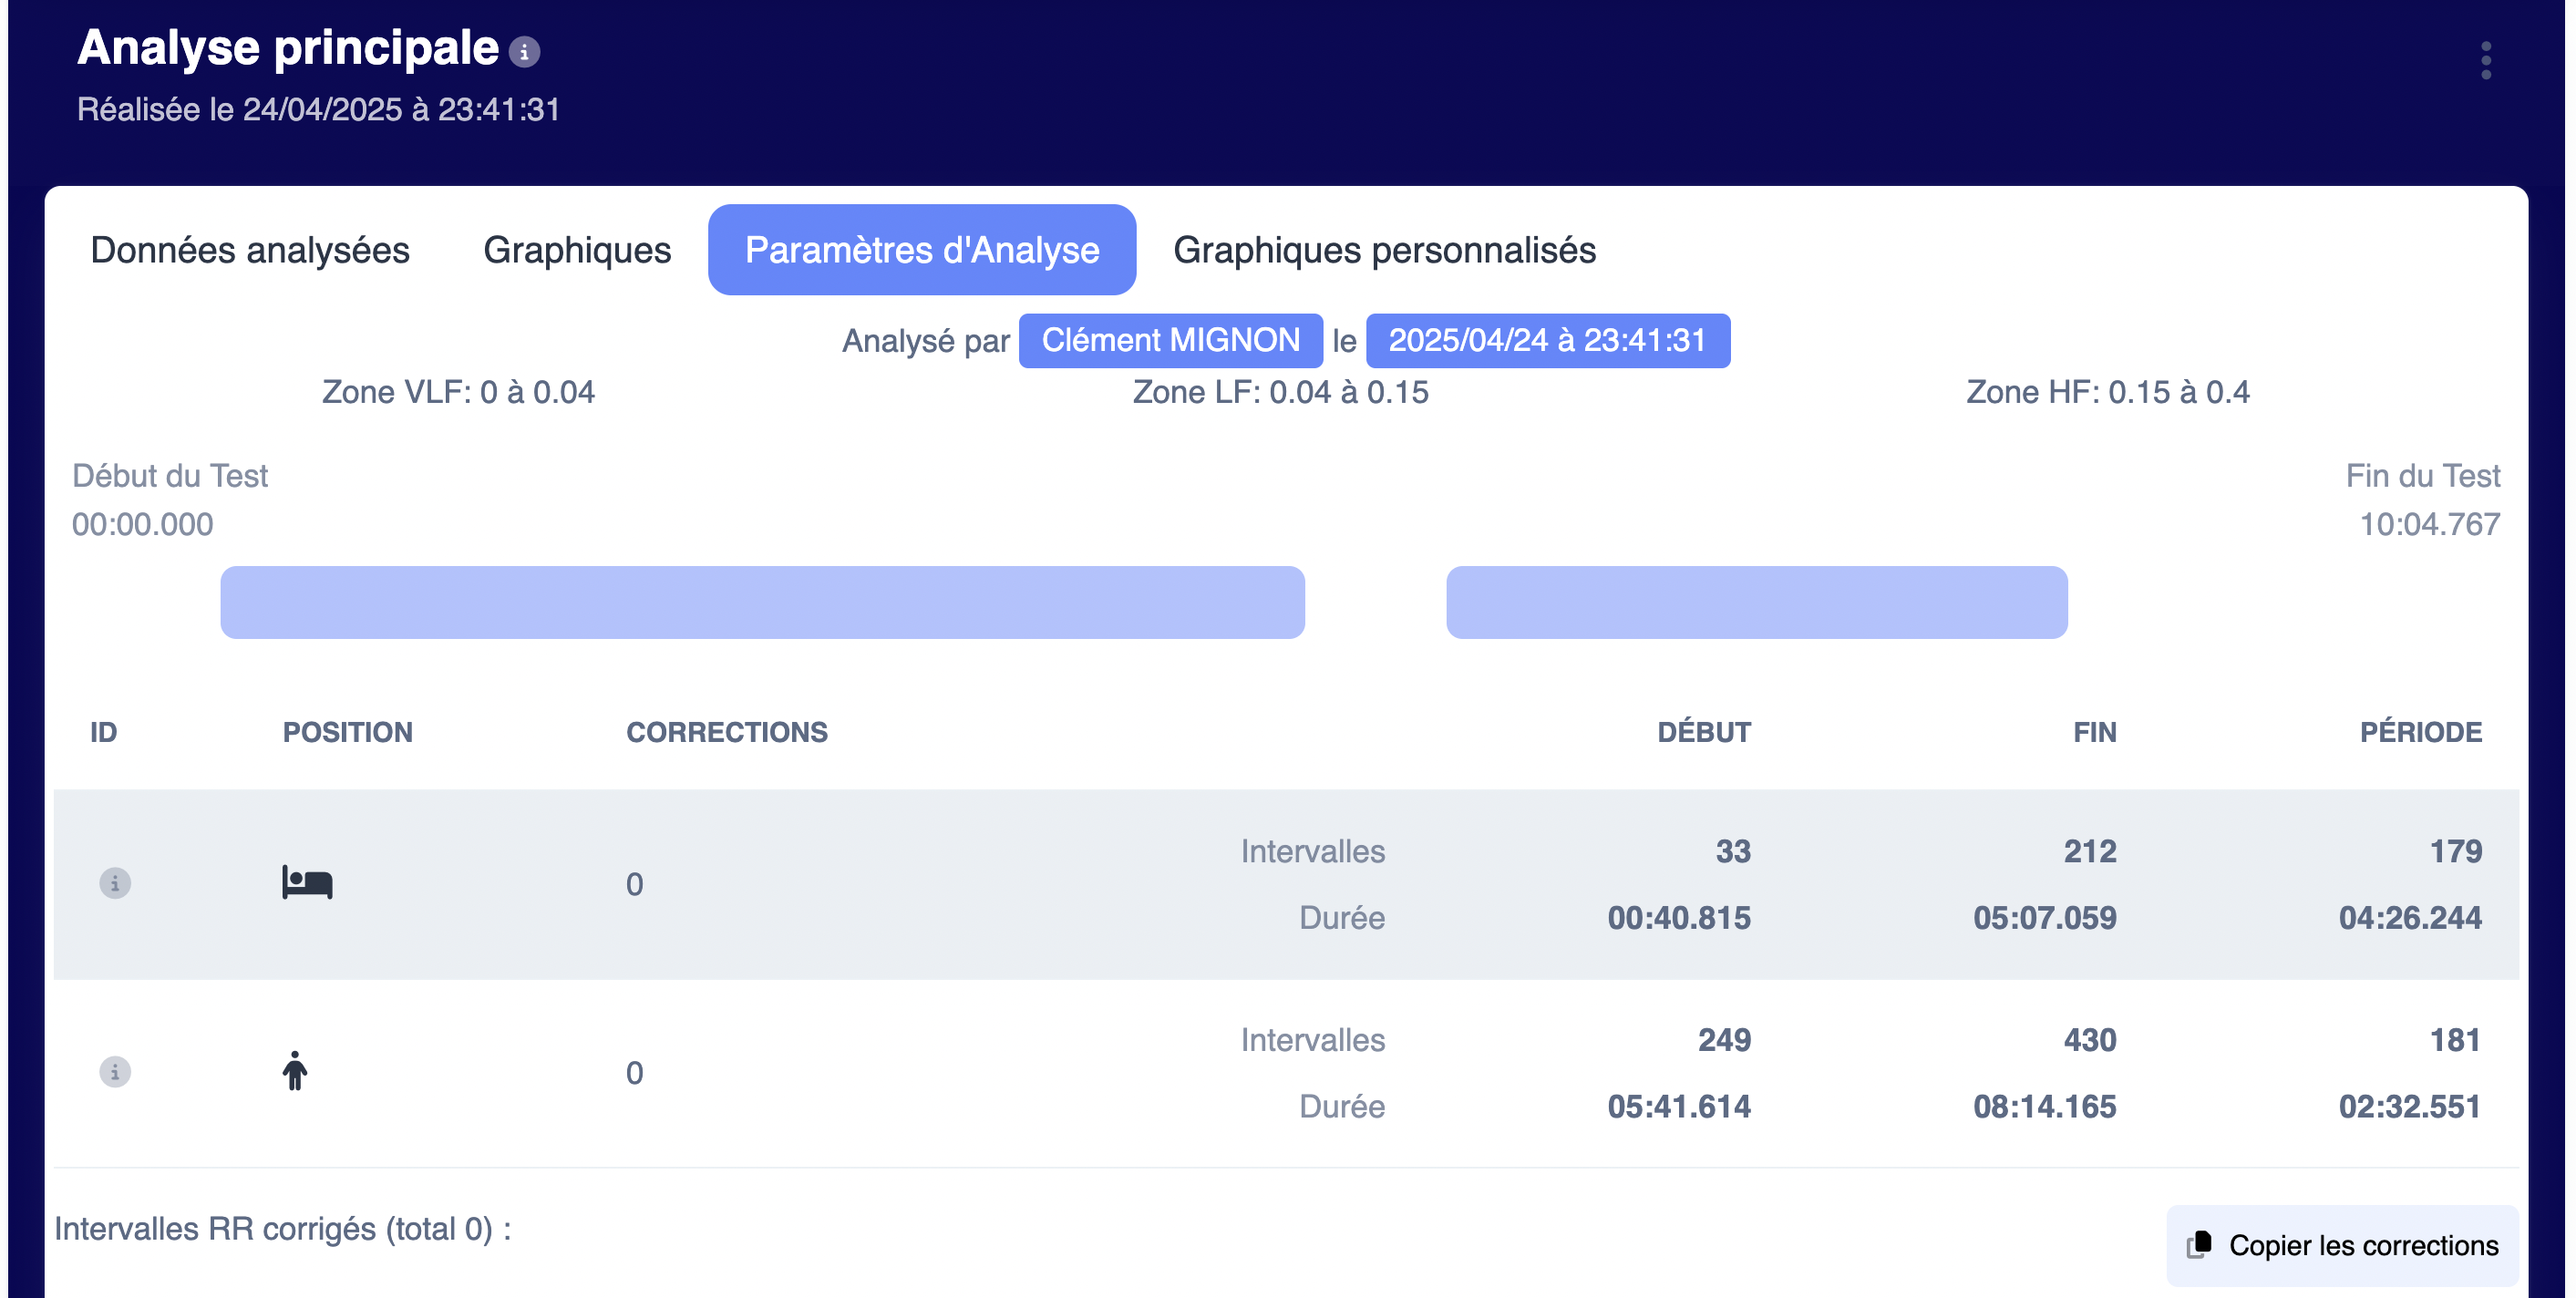The height and width of the screenshot is (1298, 2576).
Task: Switch to the Données analysées tab
Action: click(250, 250)
